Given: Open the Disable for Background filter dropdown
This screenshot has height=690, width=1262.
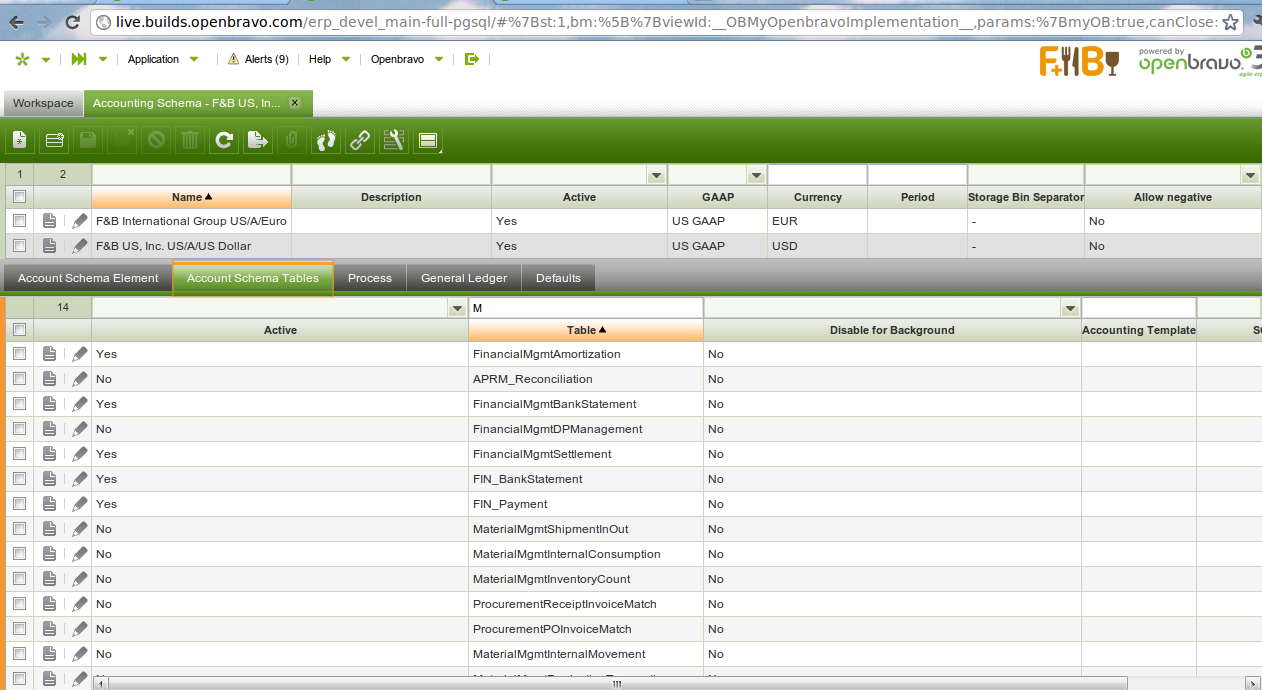Looking at the screenshot, I should tap(1070, 309).
